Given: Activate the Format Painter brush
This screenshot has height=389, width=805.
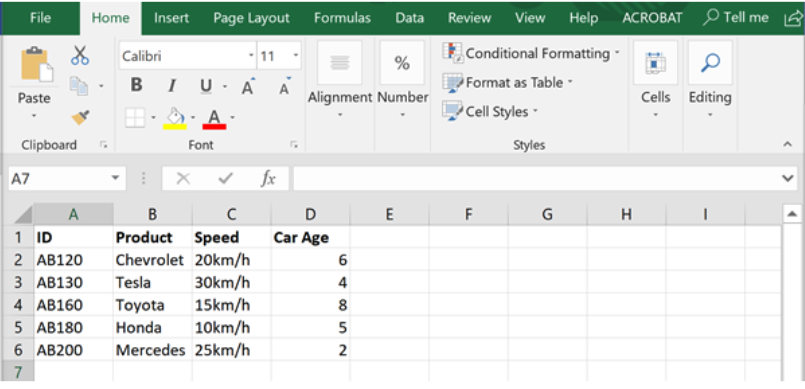Looking at the screenshot, I should click(80, 118).
